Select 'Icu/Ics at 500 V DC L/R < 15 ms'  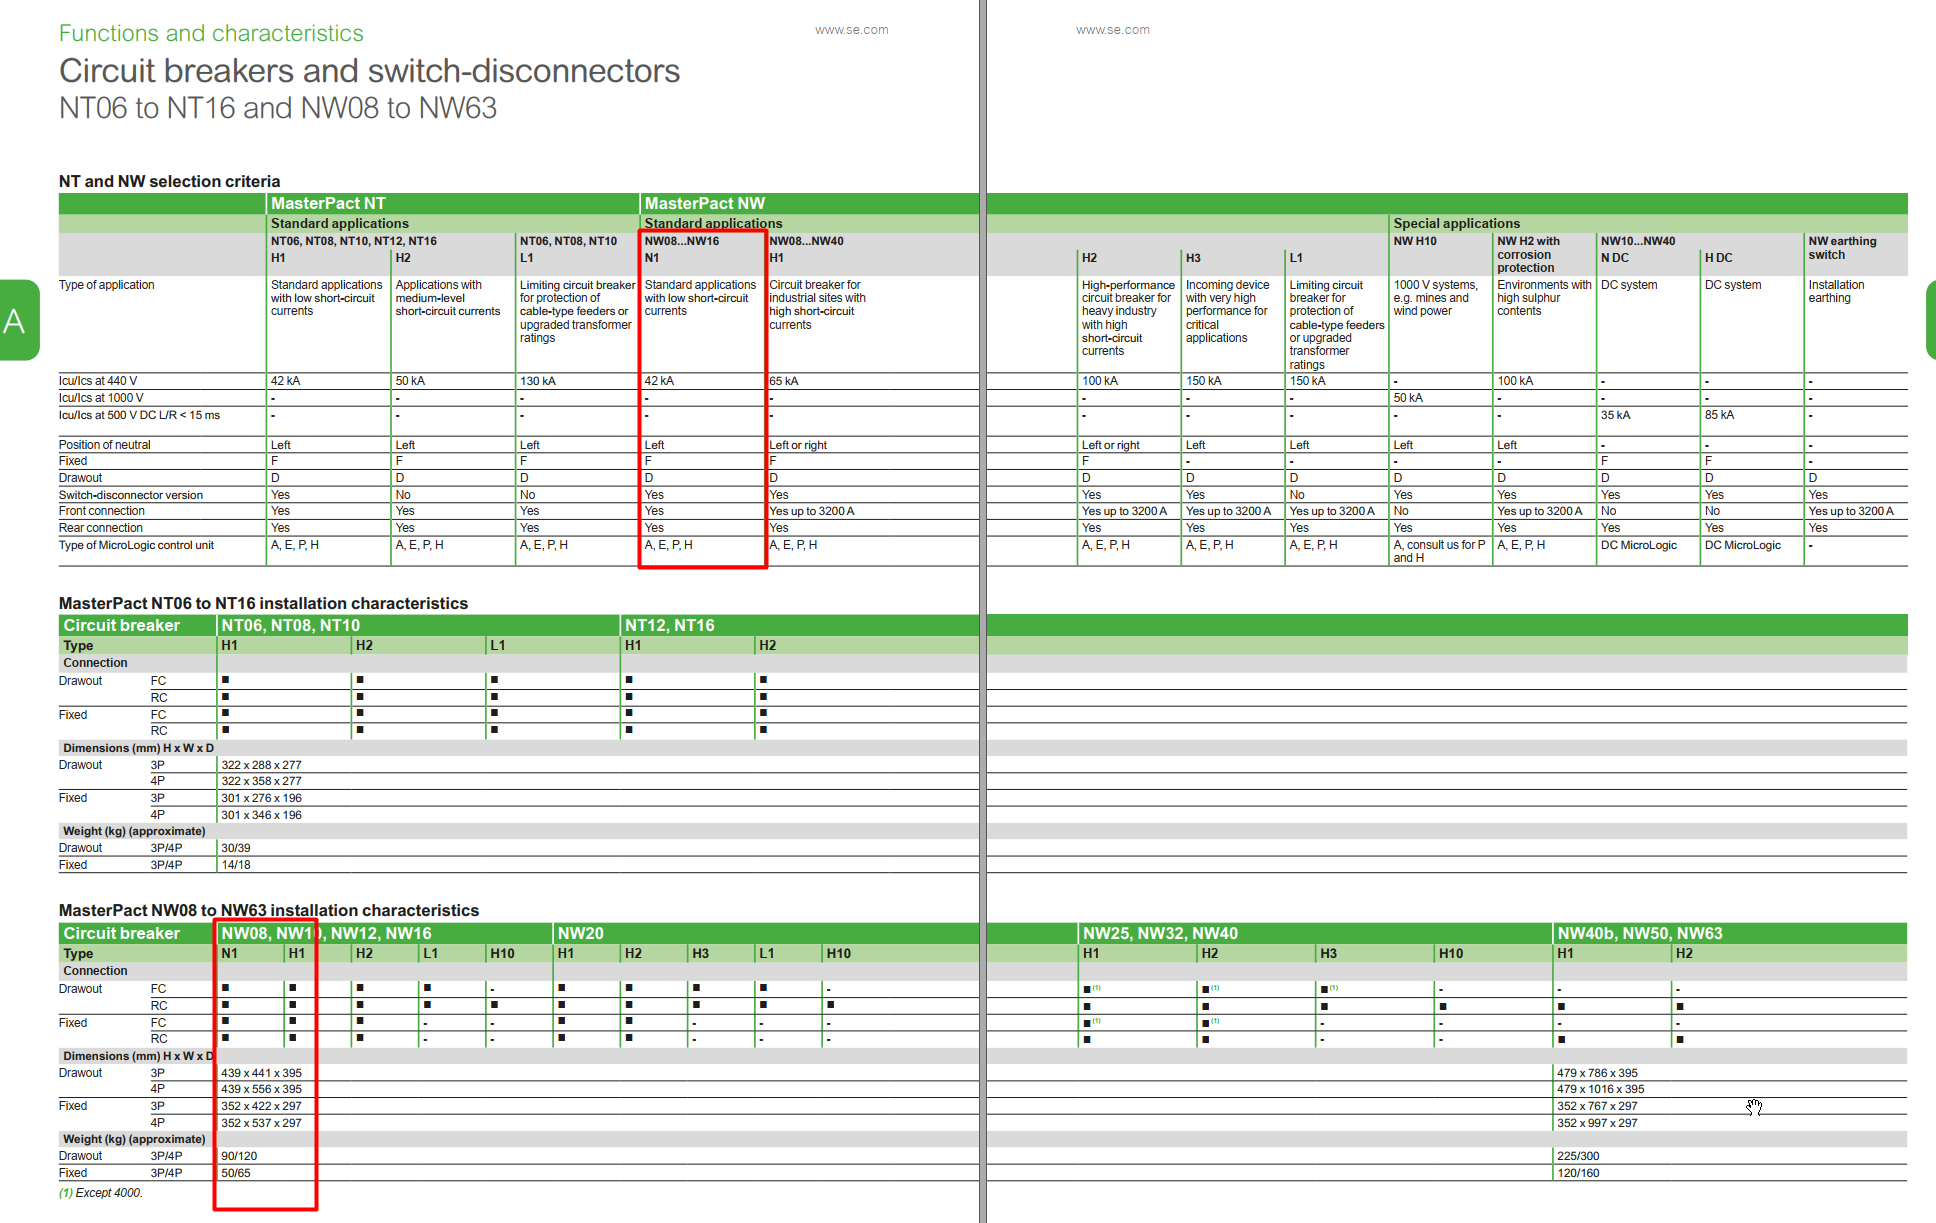tap(139, 415)
